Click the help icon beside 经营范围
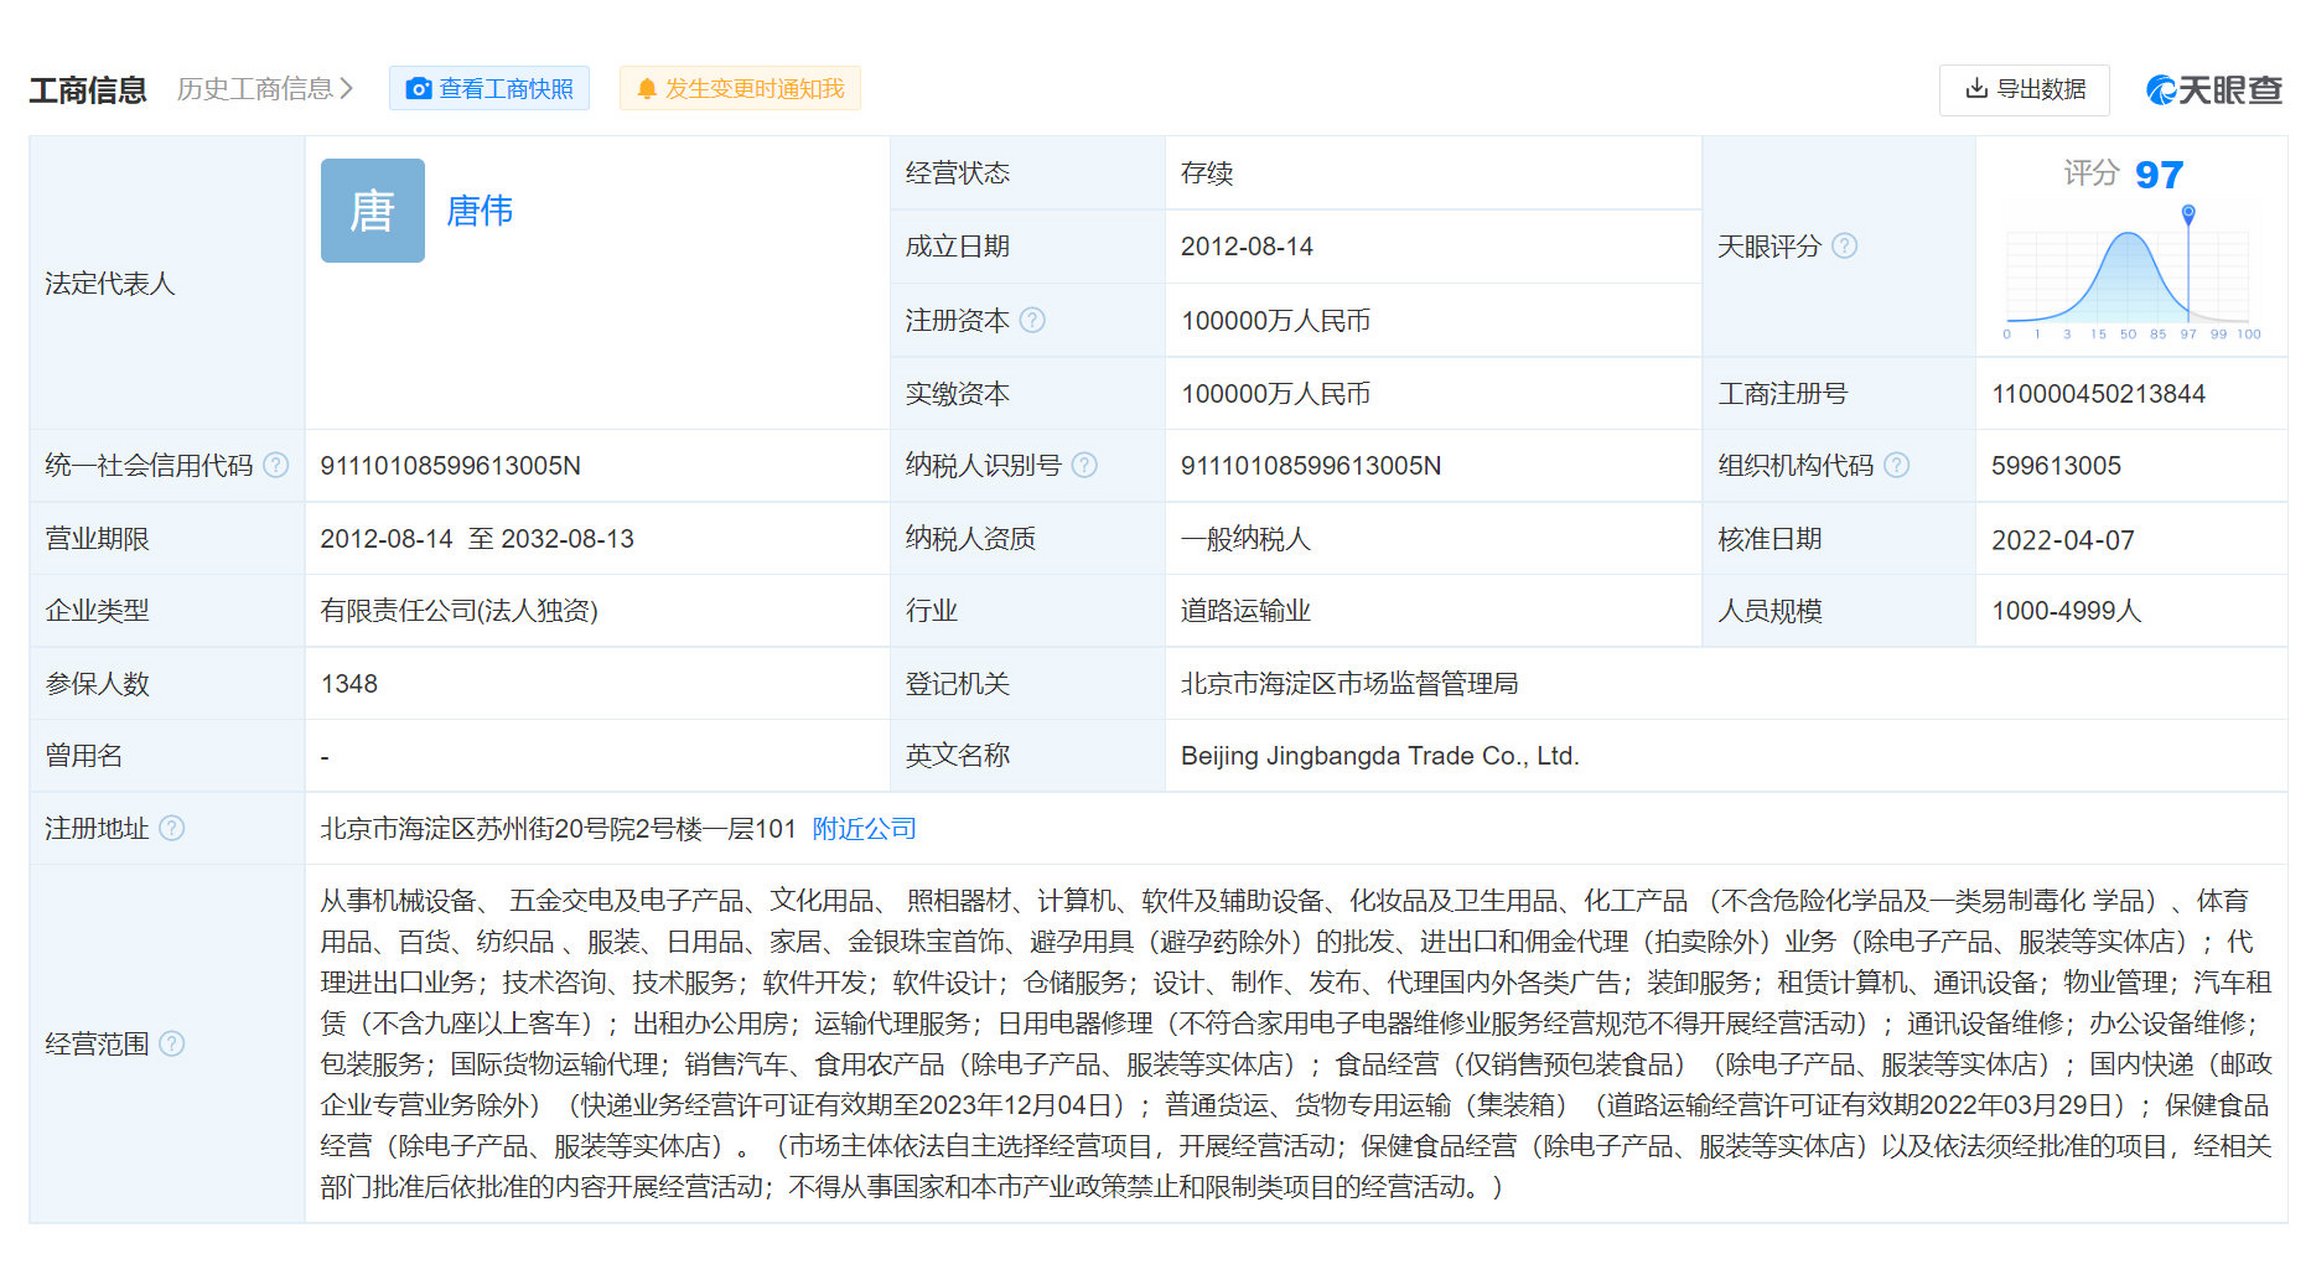 pos(172,1044)
